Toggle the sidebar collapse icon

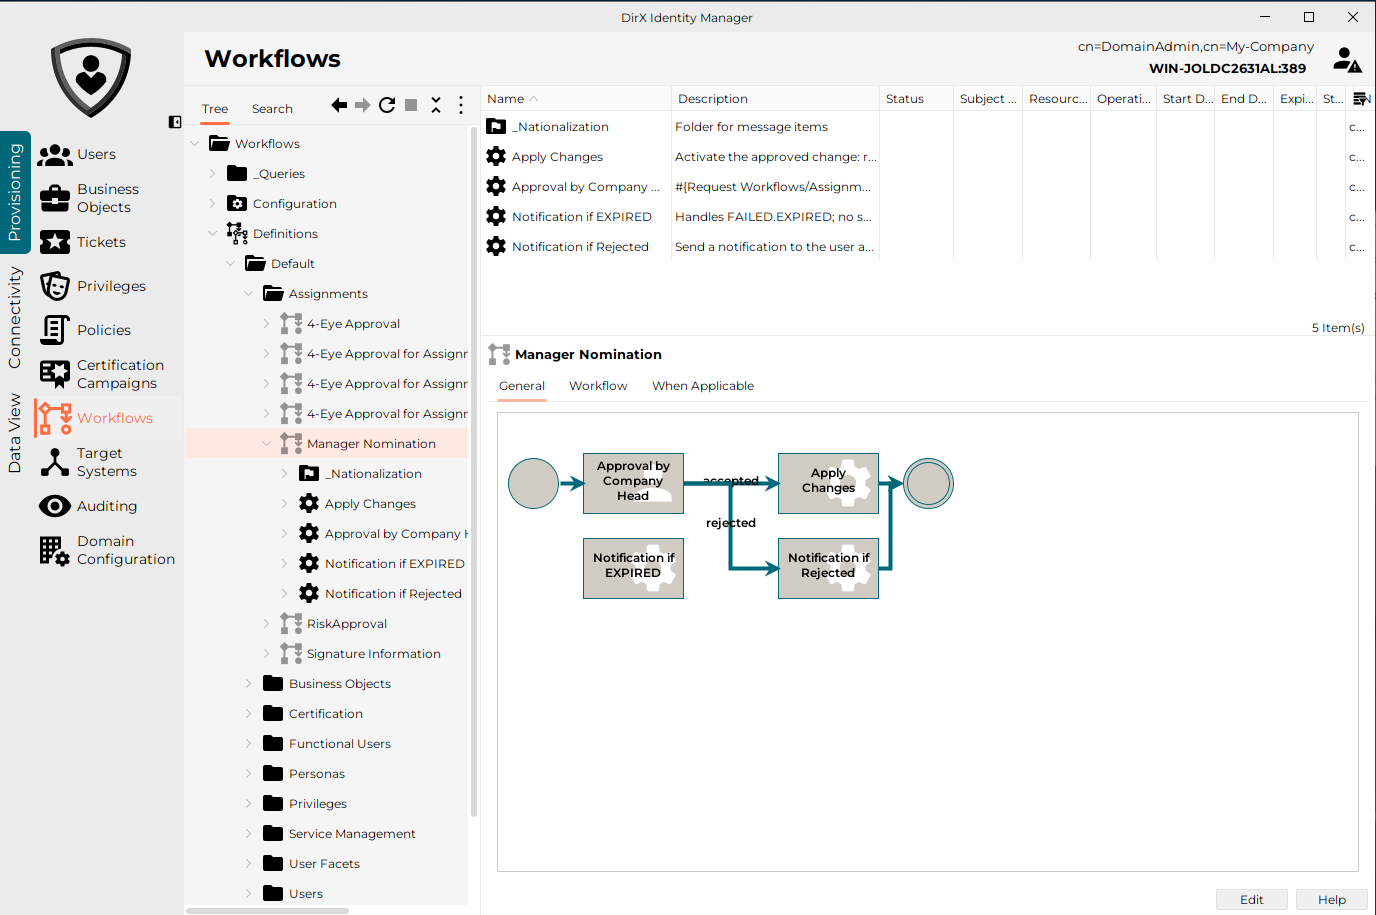175,122
